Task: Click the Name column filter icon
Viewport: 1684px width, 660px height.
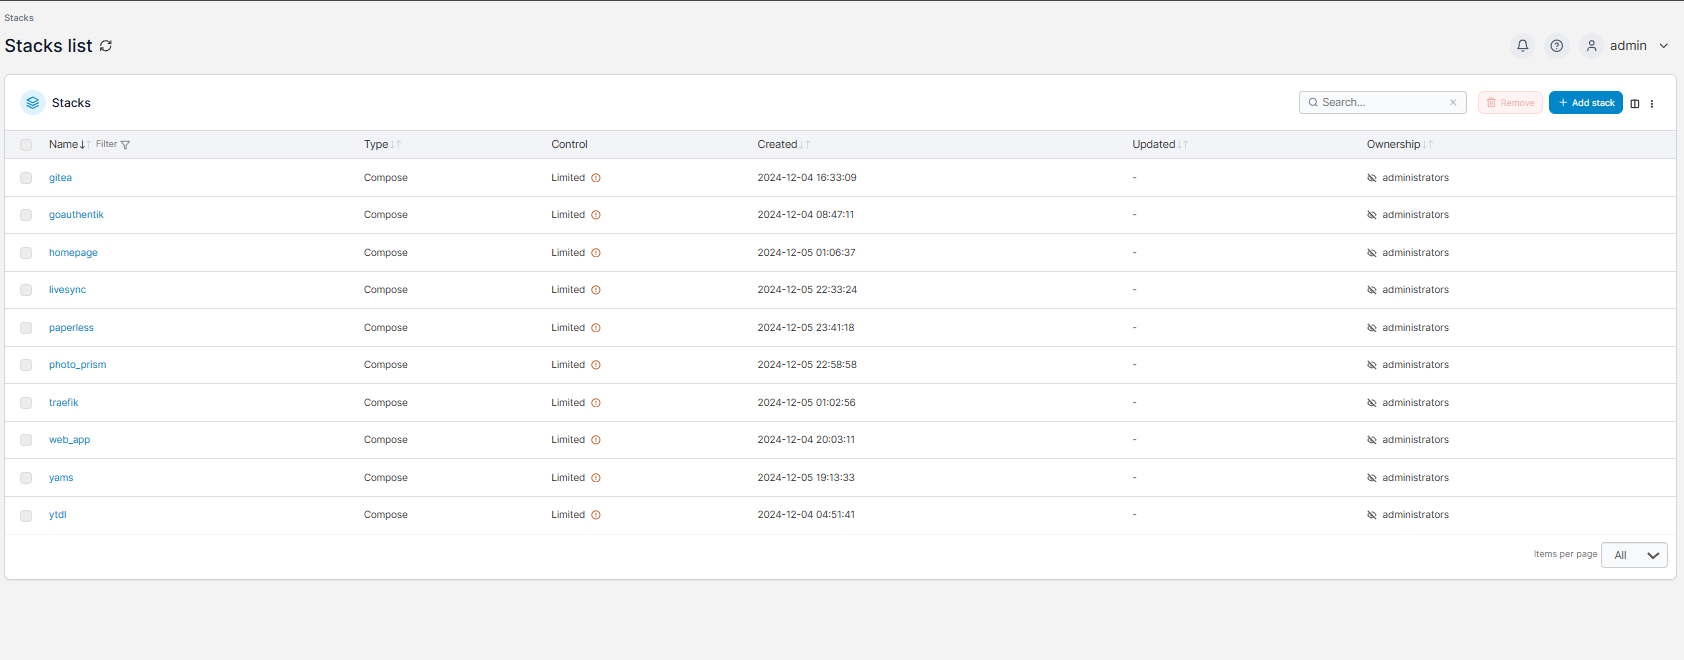Action: (125, 145)
